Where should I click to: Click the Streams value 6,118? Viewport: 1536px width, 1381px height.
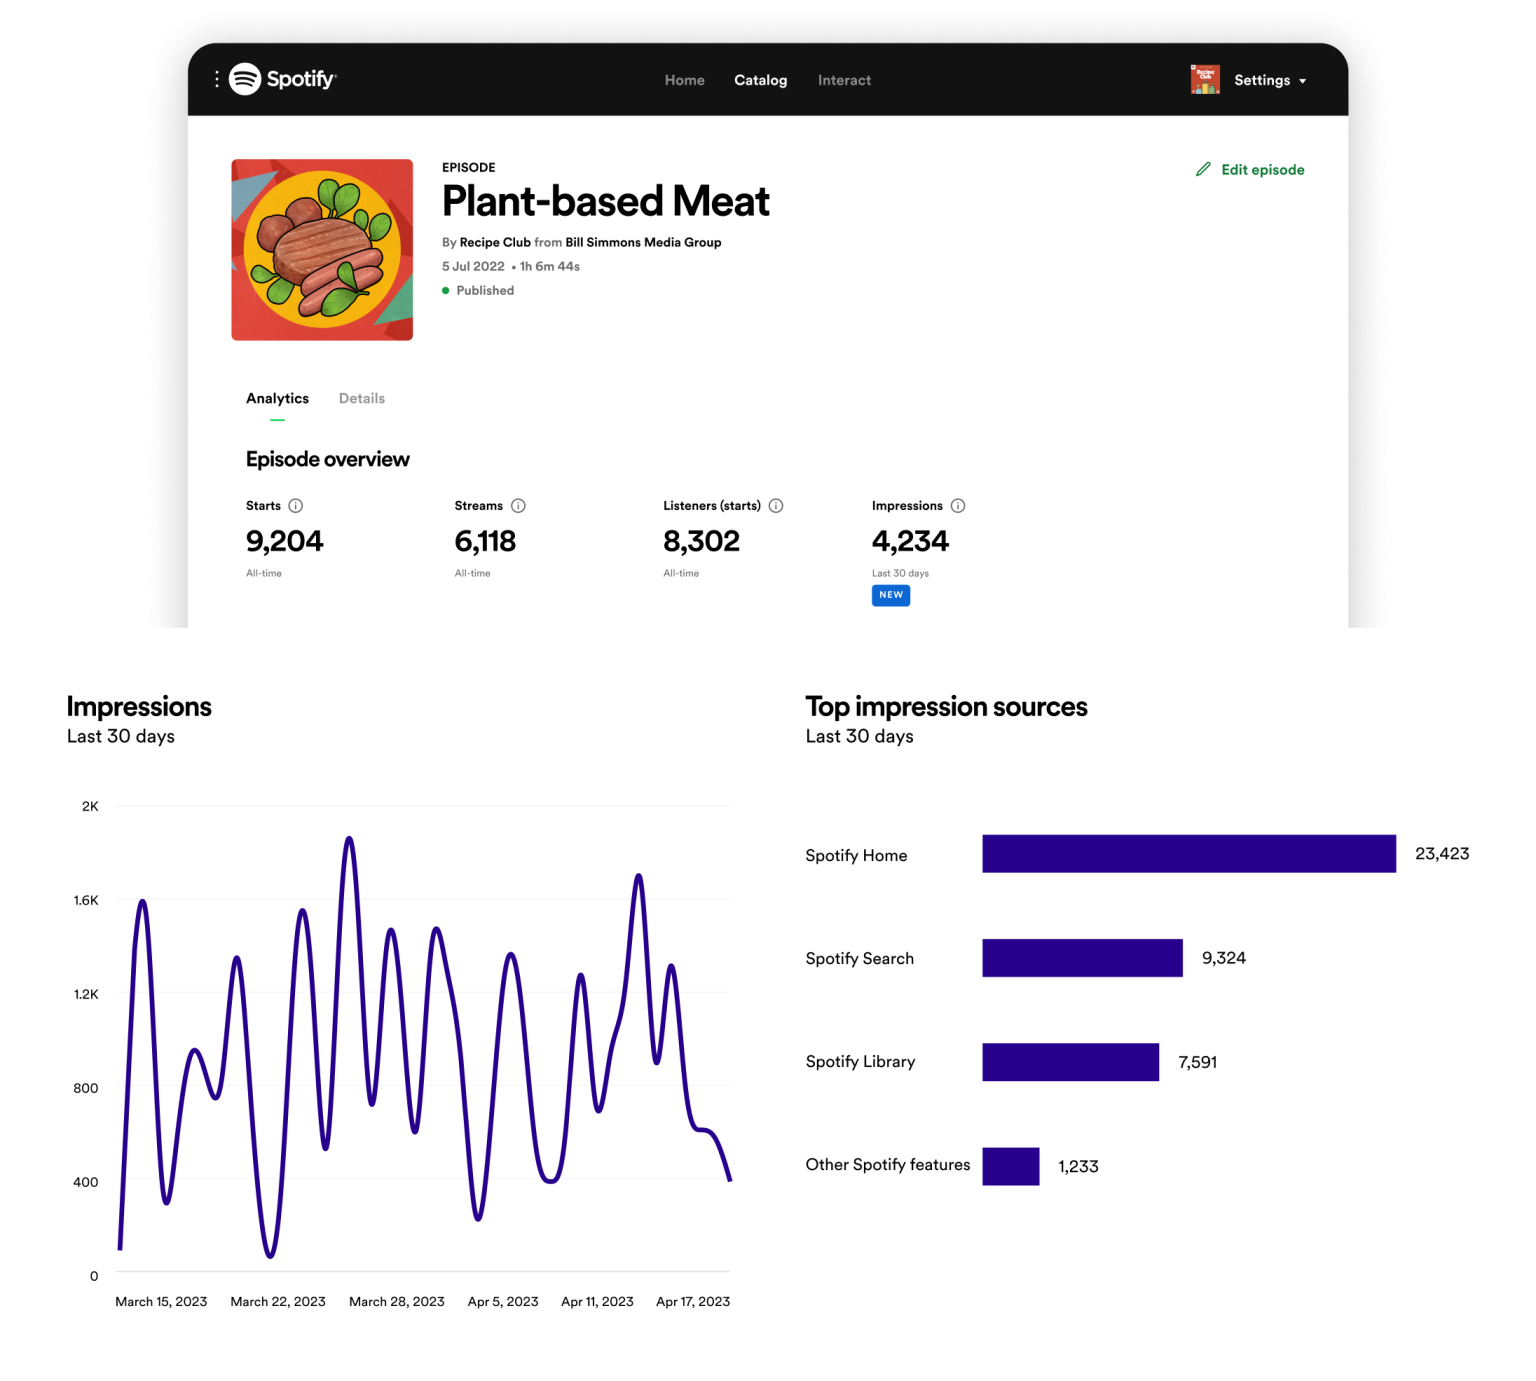click(485, 541)
